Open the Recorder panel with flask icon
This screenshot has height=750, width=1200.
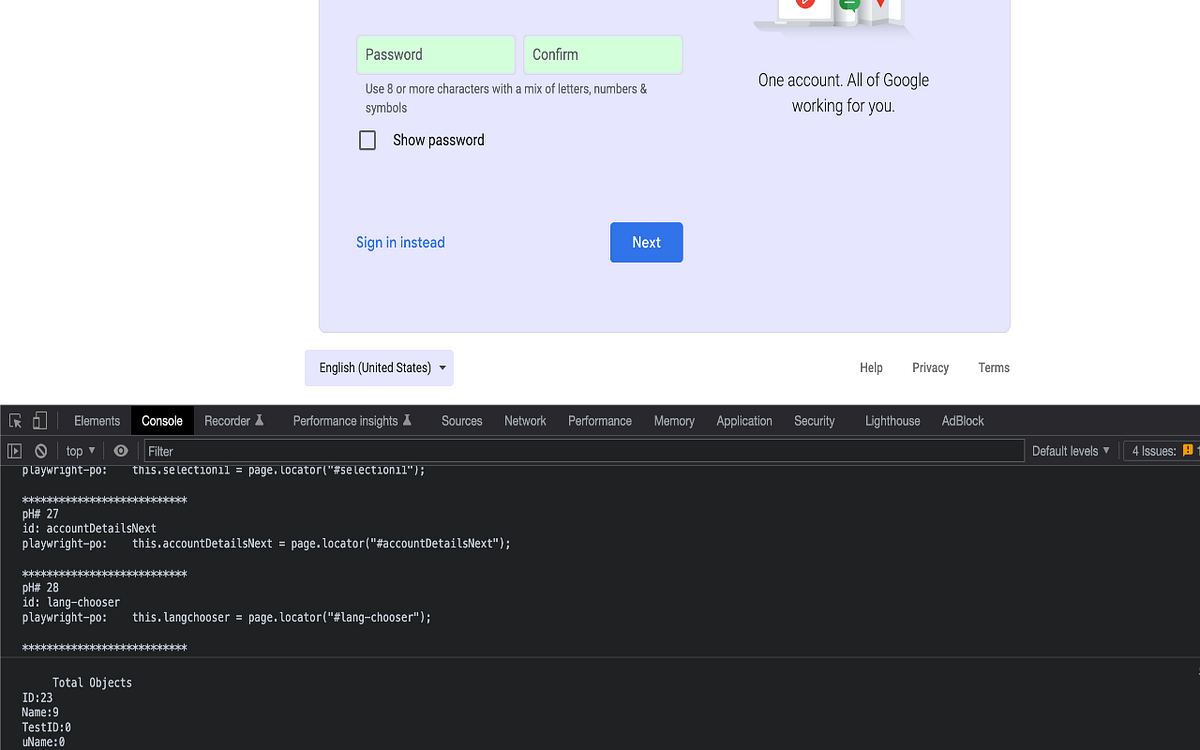point(233,420)
